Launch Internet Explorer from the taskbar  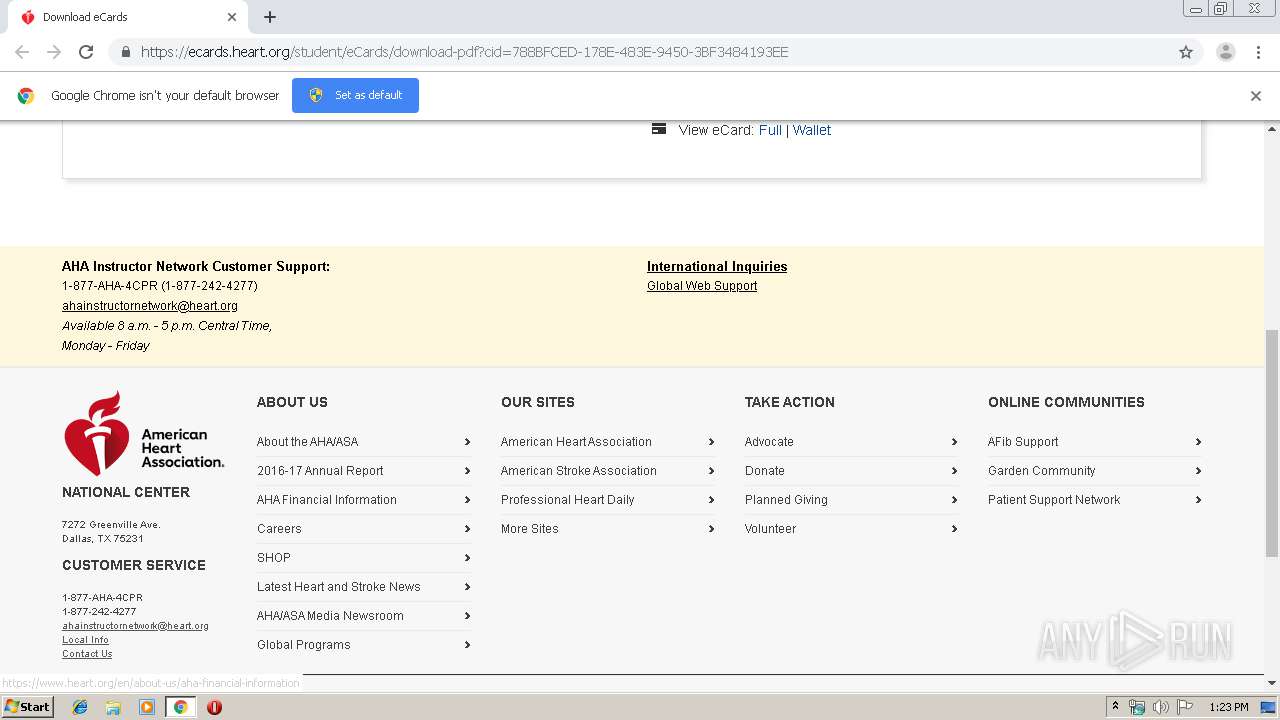click(x=80, y=707)
